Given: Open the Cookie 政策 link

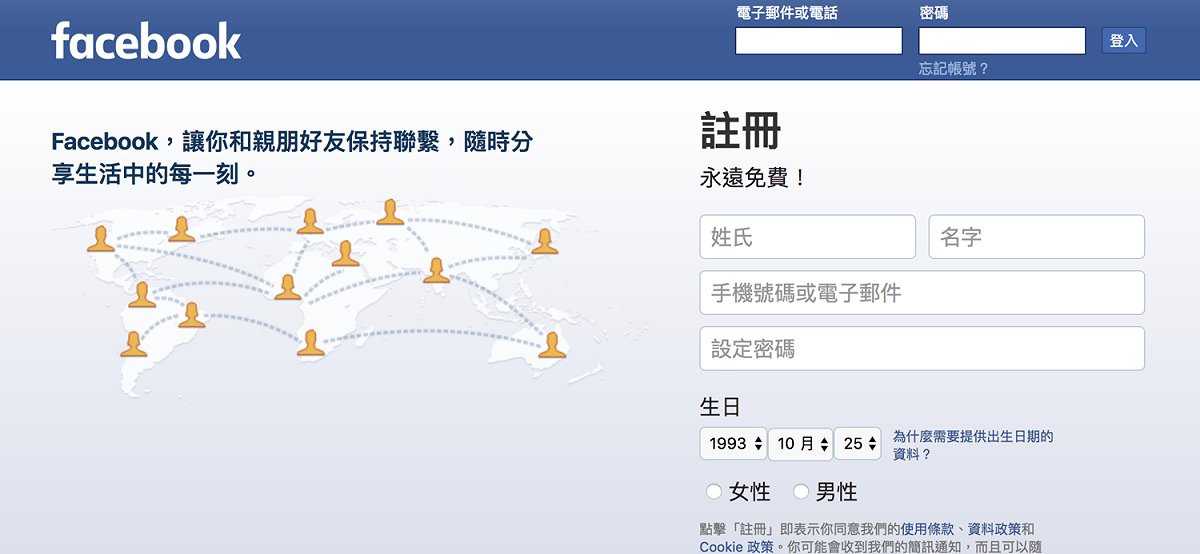Looking at the screenshot, I should point(737,547).
